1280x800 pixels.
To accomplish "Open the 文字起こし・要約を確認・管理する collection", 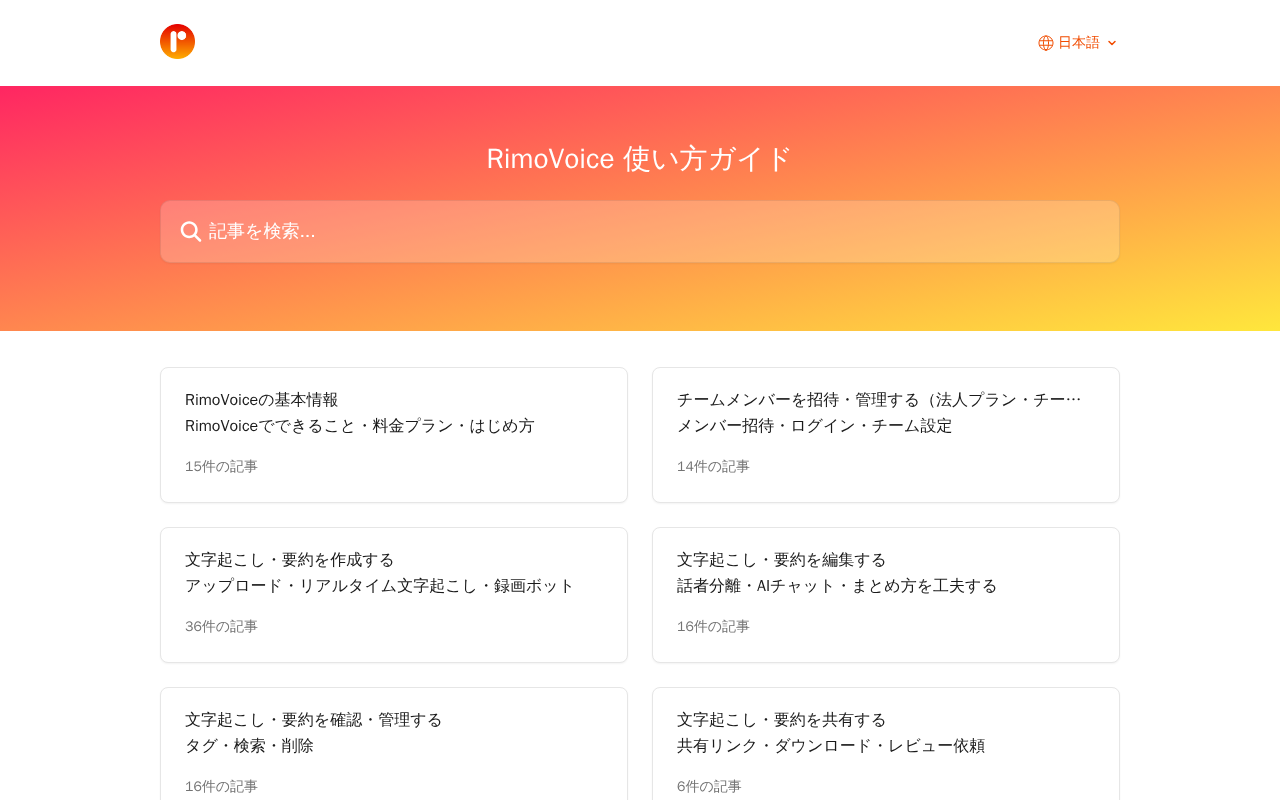I will coord(394,744).
